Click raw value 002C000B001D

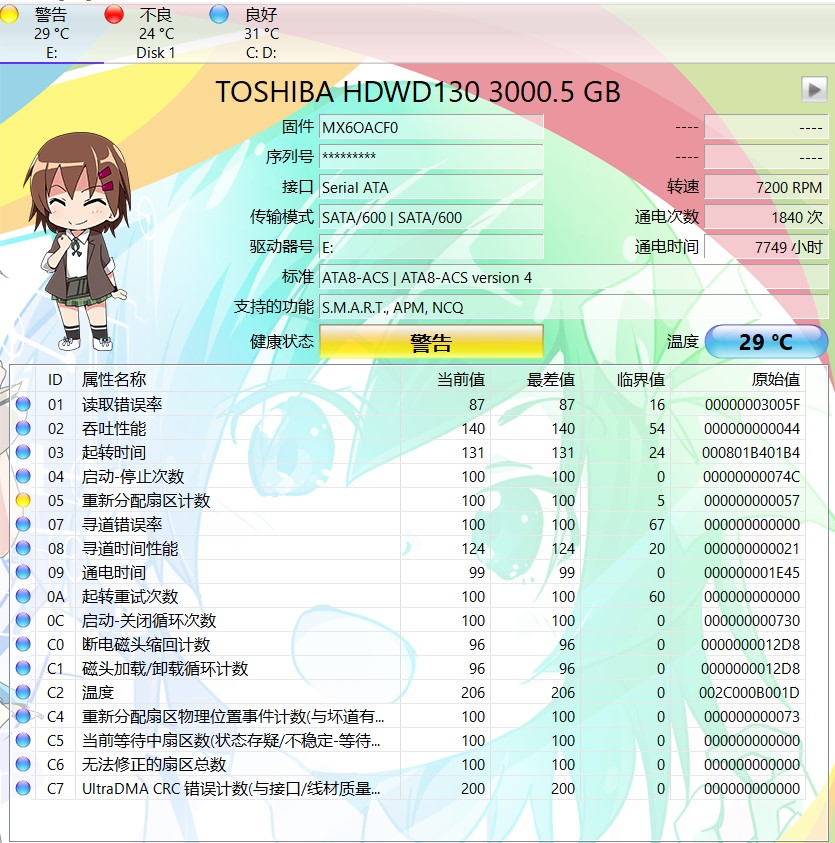click(x=750, y=692)
